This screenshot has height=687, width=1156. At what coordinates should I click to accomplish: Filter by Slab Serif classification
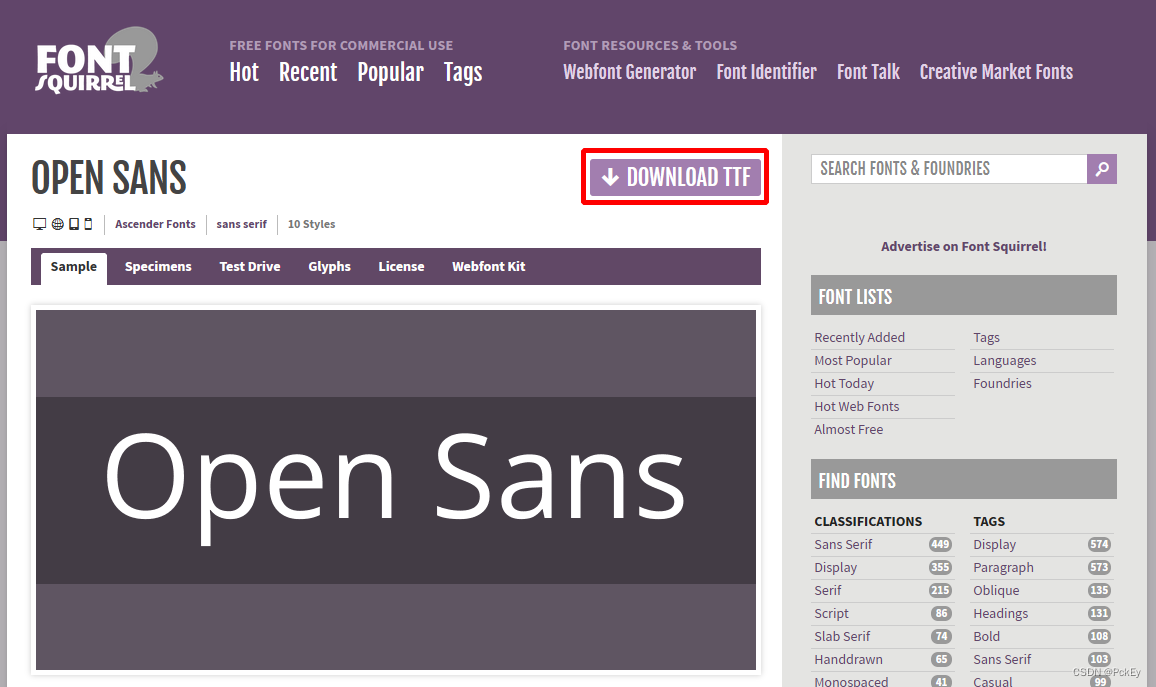pyautogui.click(x=843, y=636)
